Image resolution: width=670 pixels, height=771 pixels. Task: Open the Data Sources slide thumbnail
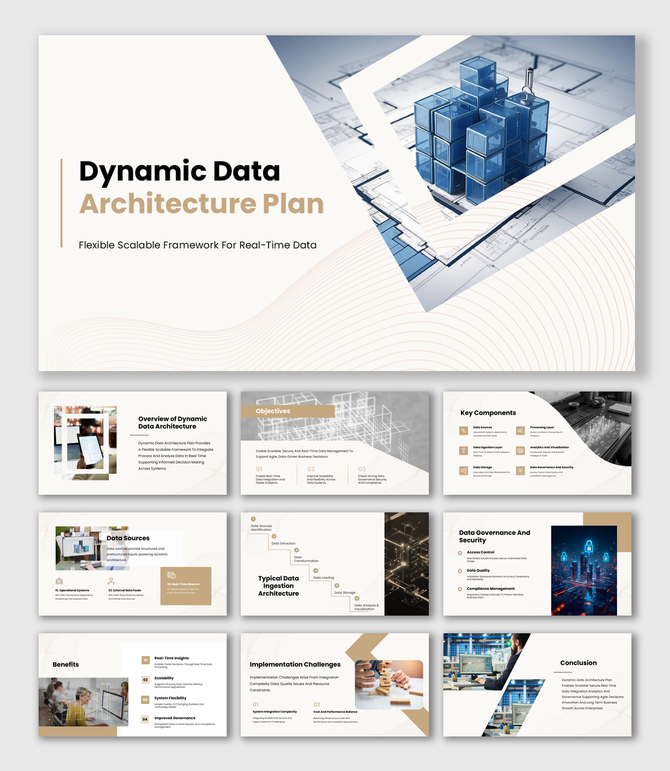click(133, 564)
